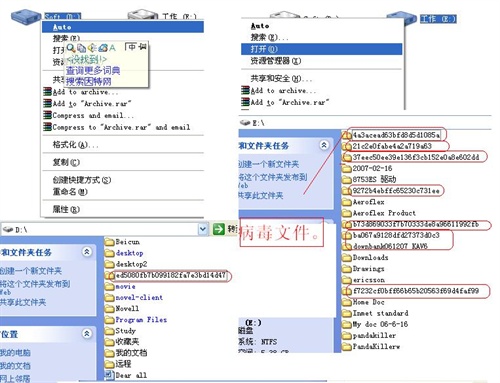Select the Program Files folder icon
Screen dimensions: 500x383
pos(110,320)
